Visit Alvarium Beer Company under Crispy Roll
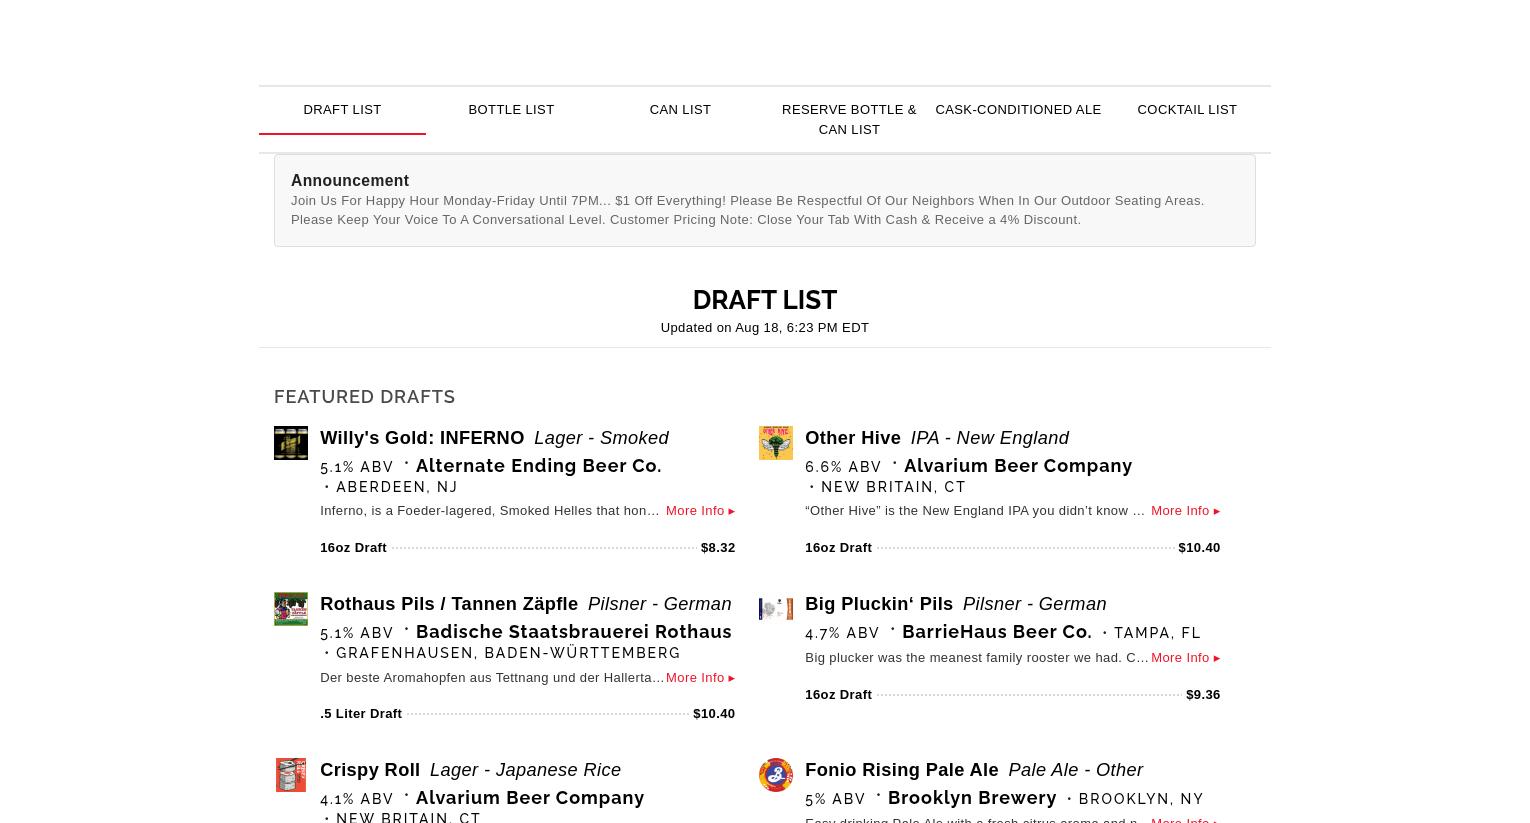 (x=530, y=798)
